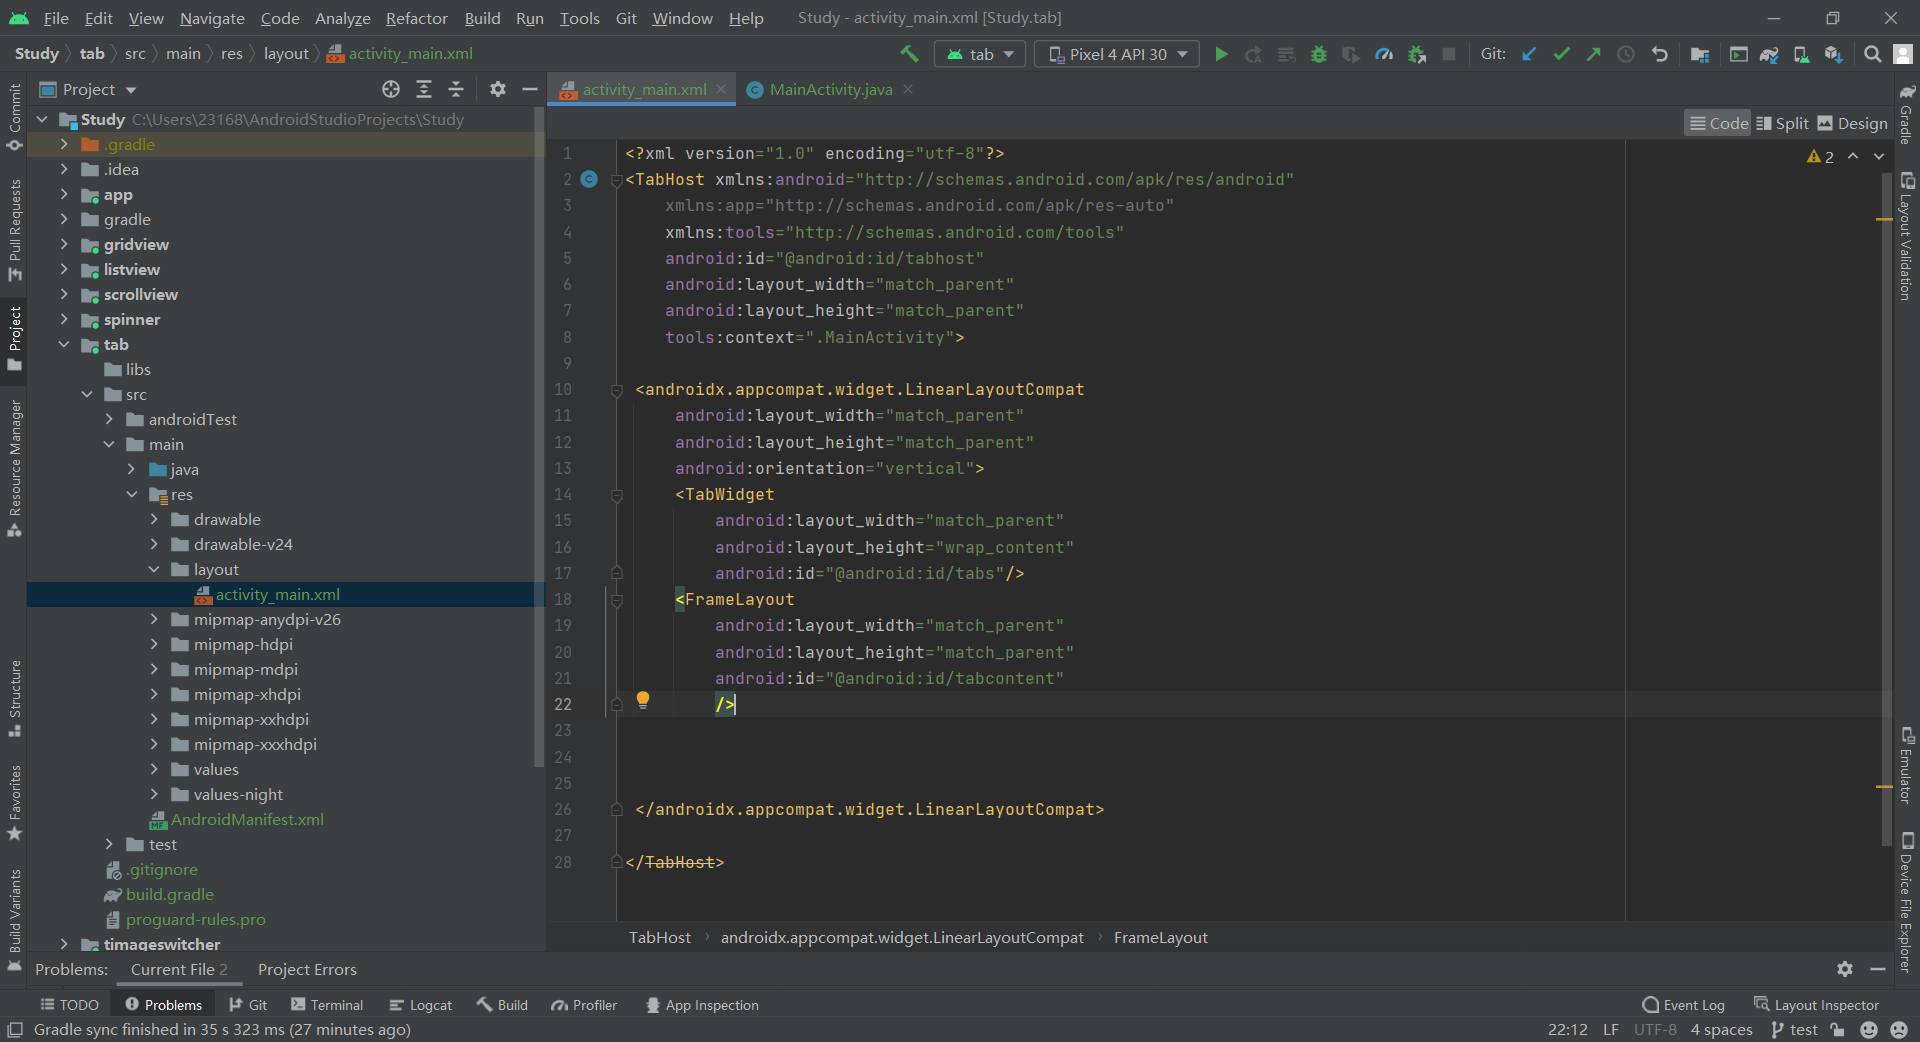1920x1042 pixels.
Task: Open Pixel 4 API 30 device dropdown
Action: tap(1117, 54)
